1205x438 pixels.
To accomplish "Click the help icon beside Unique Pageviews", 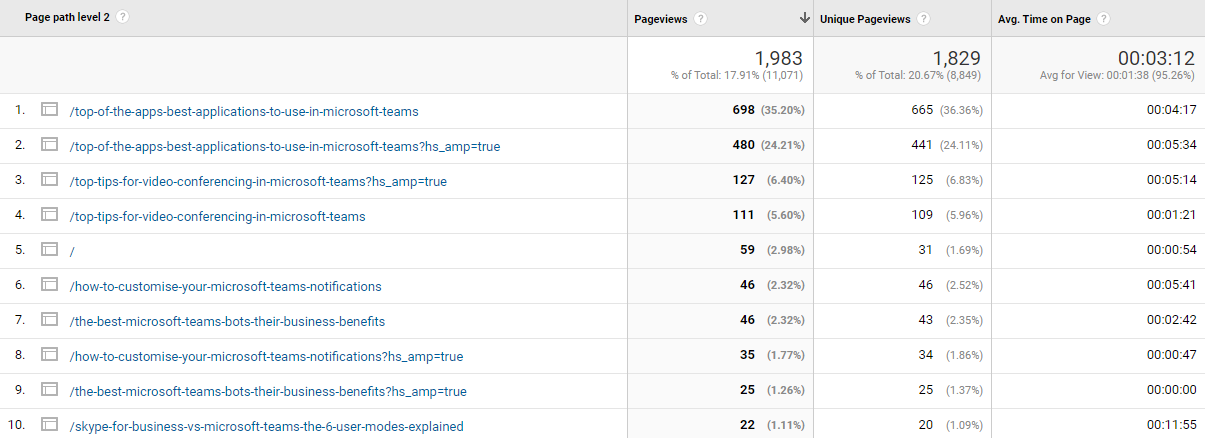I will 923,19.
